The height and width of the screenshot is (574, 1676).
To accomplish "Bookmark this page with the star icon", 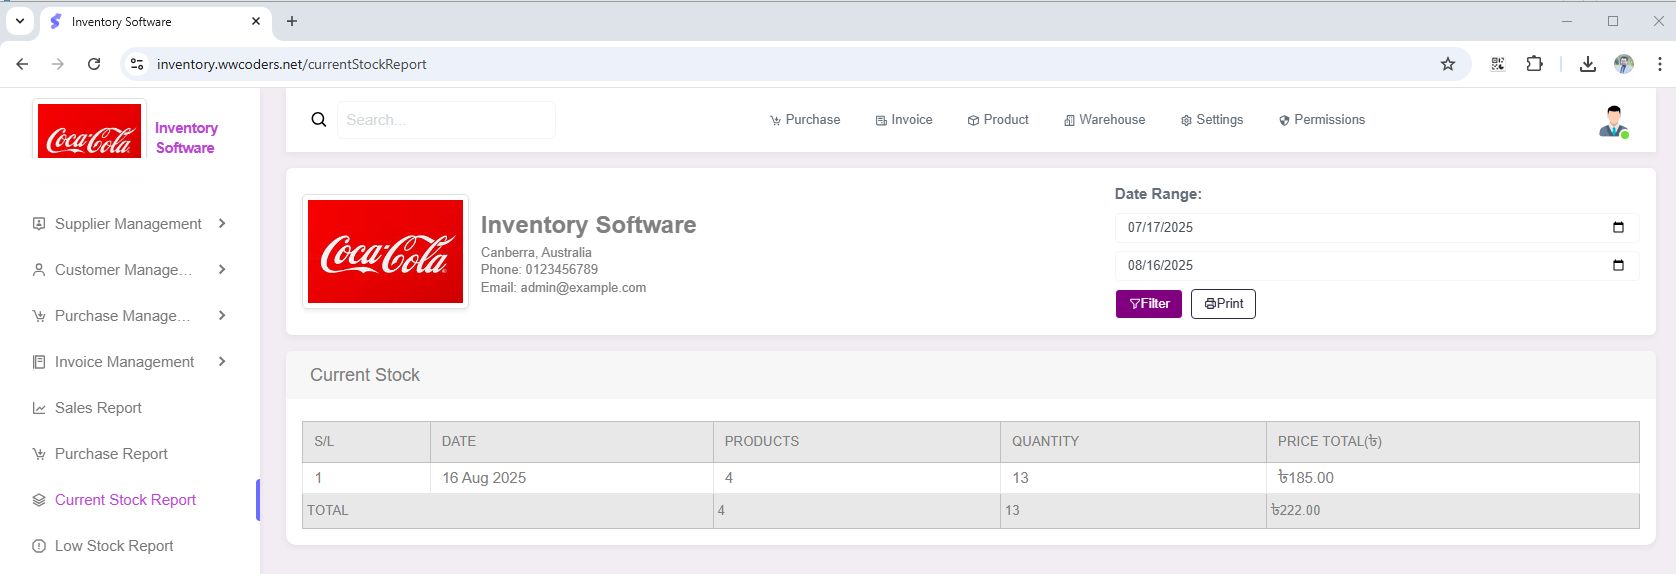I will tap(1447, 64).
